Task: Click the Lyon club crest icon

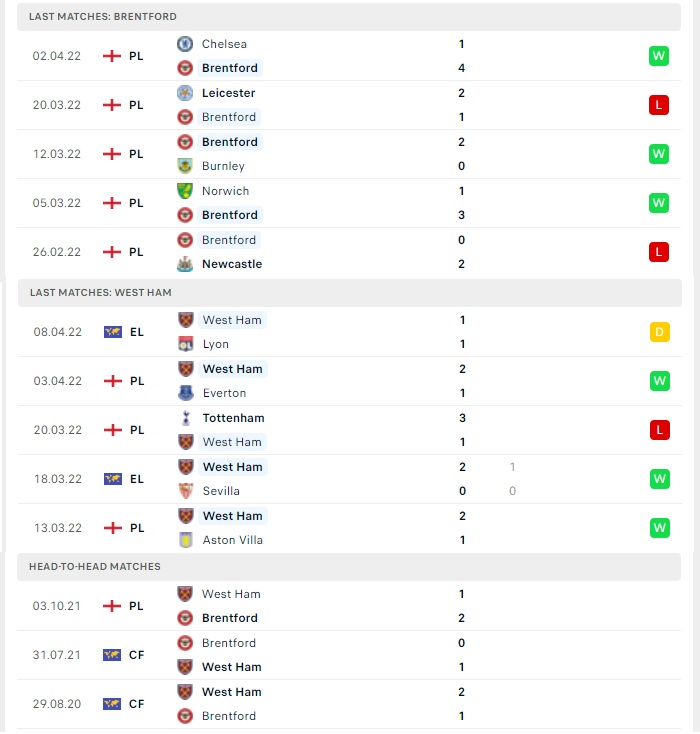Action: (x=186, y=344)
